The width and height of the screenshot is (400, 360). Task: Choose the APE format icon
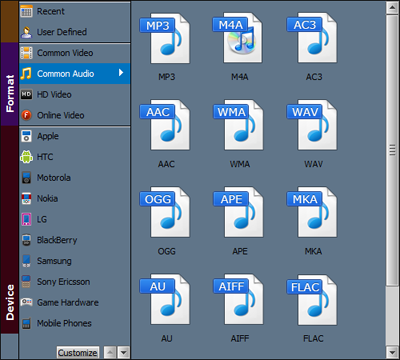pyautogui.click(x=238, y=213)
